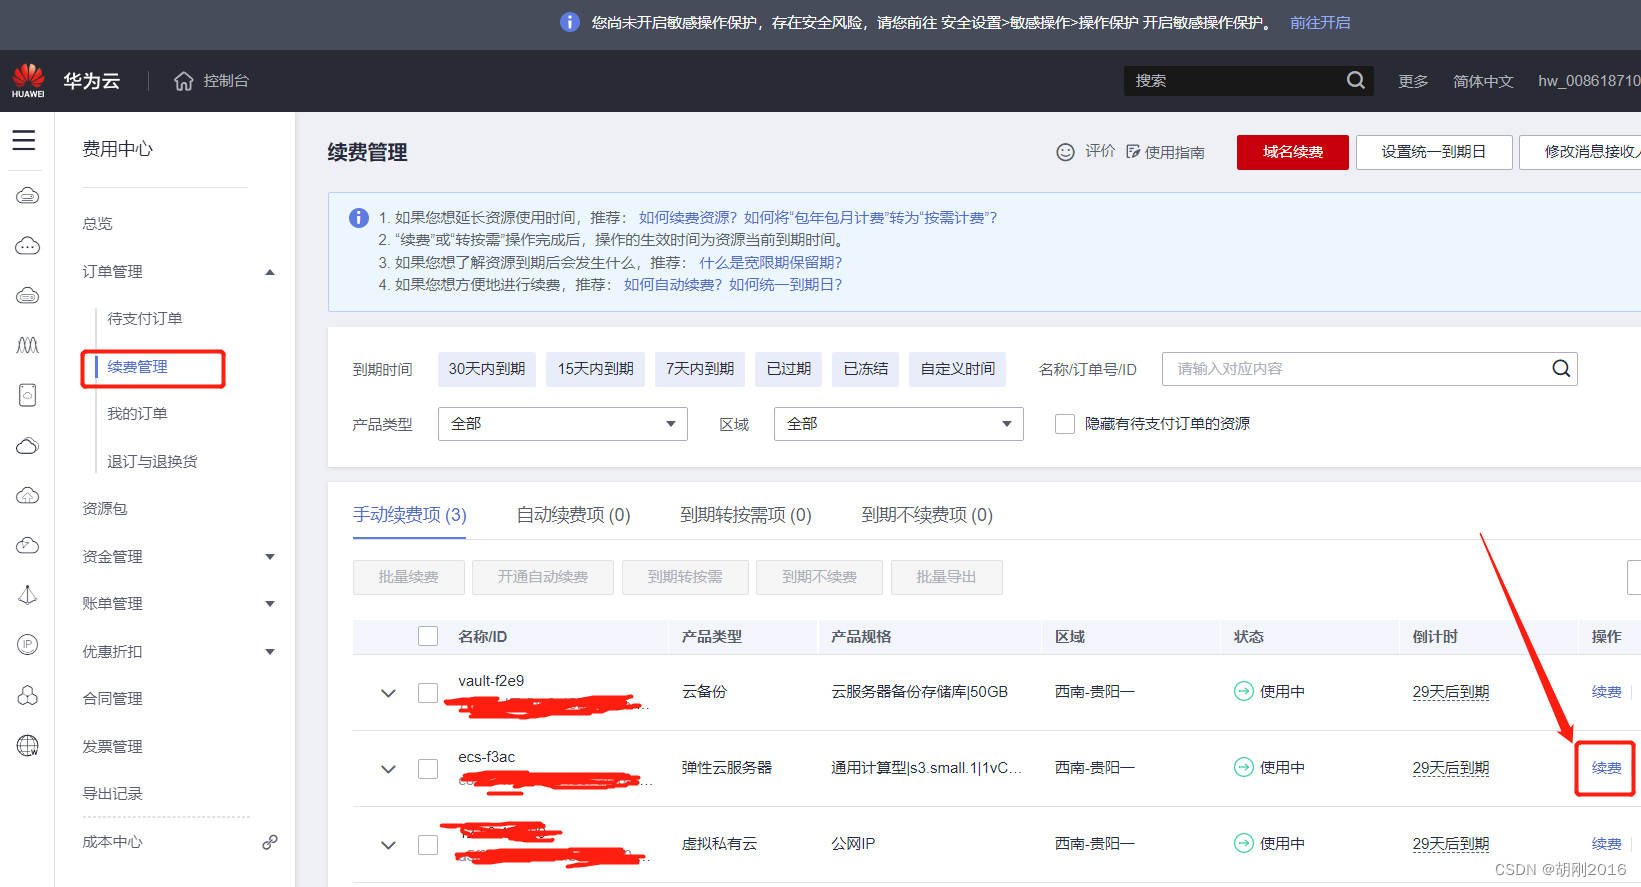Check the ecs-f3ac row checkbox
This screenshot has height=887, width=1641.
428,769
